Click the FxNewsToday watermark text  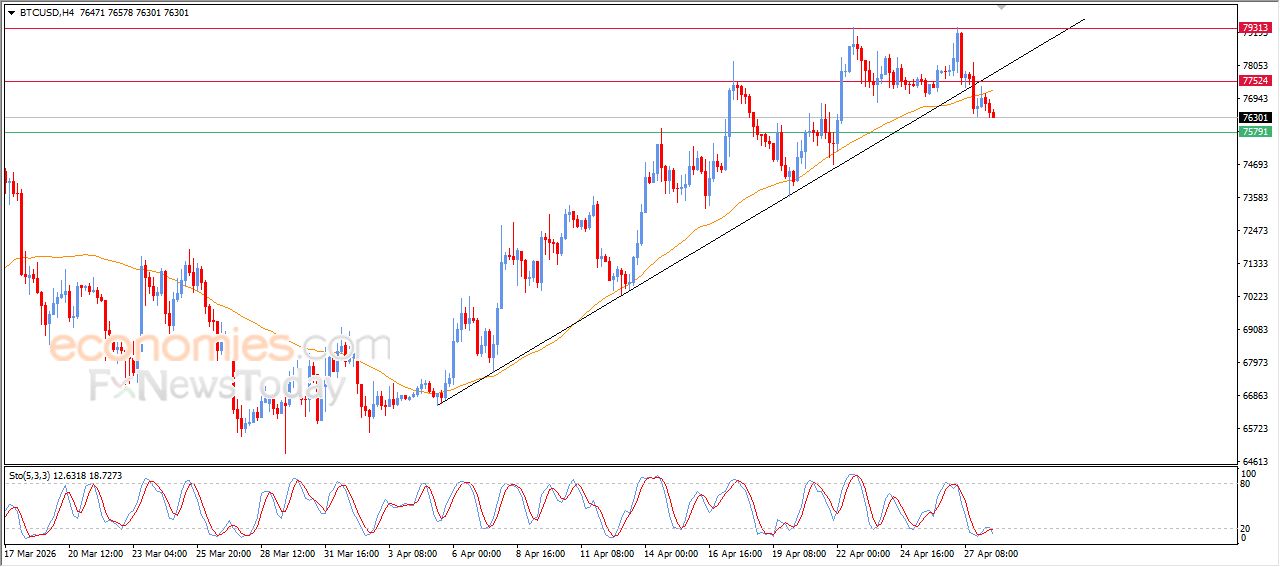coord(210,384)
